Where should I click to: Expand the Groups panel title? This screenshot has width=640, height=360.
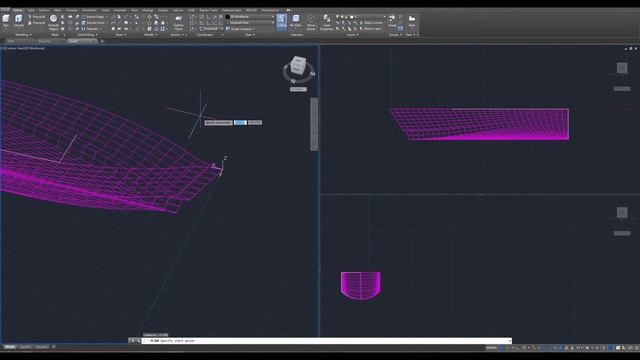(395, 35)
